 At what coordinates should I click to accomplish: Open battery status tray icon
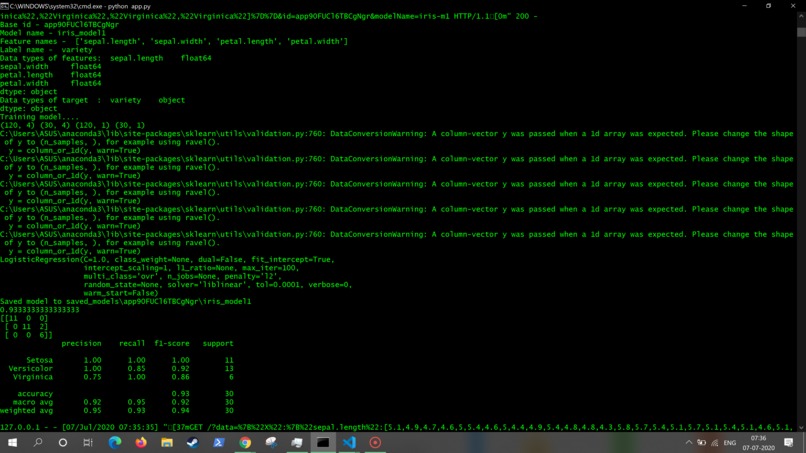(702, 442)
